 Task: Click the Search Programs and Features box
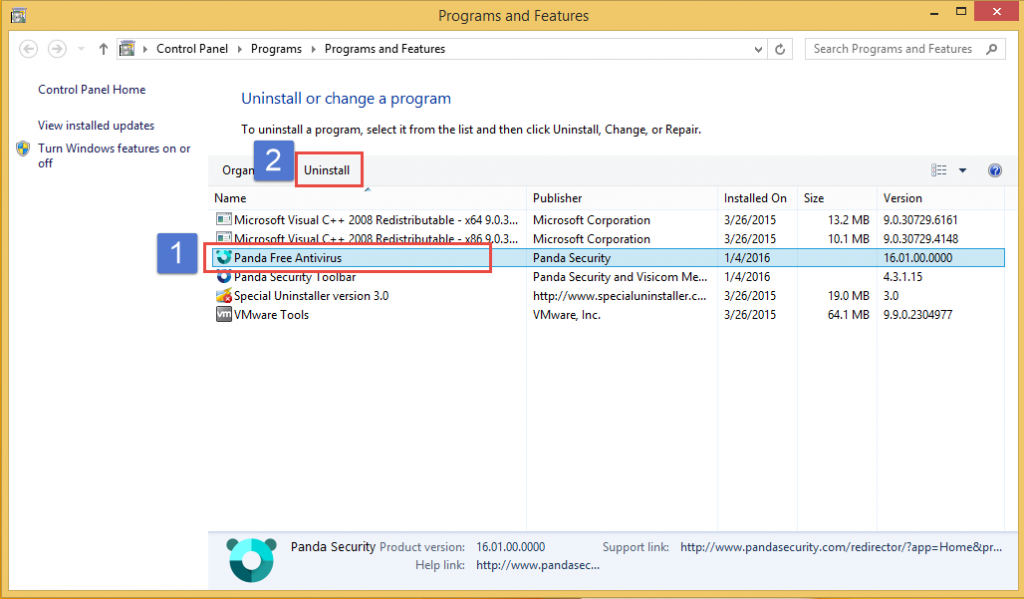point(905,49)
